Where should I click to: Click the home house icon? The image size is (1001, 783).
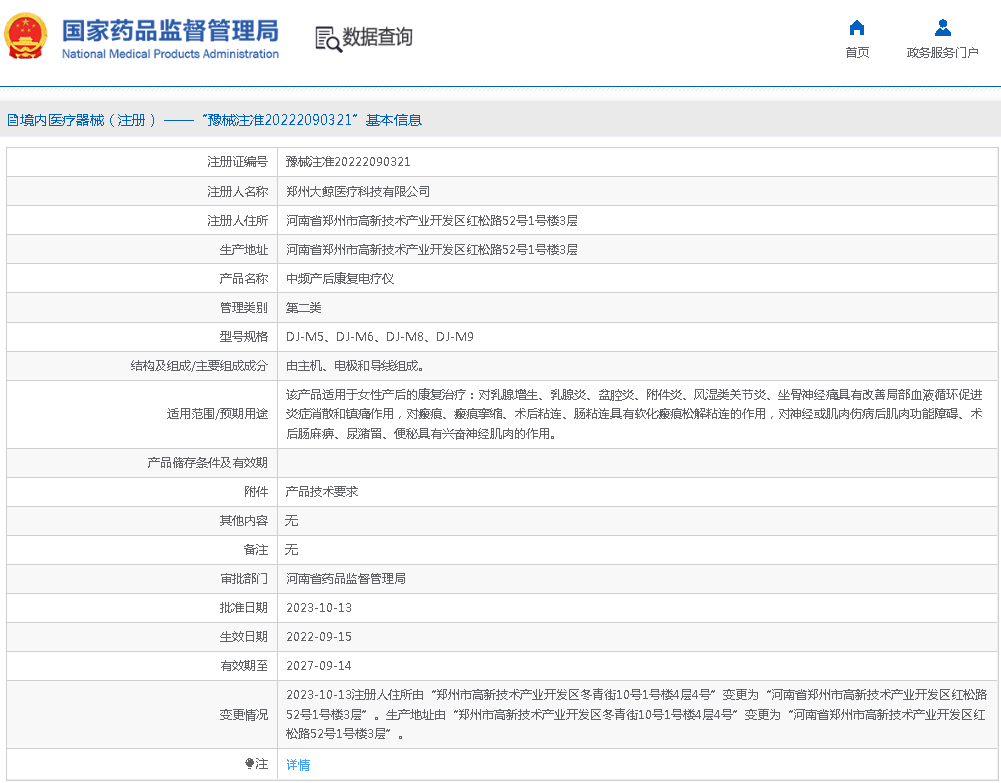(857, 28)
